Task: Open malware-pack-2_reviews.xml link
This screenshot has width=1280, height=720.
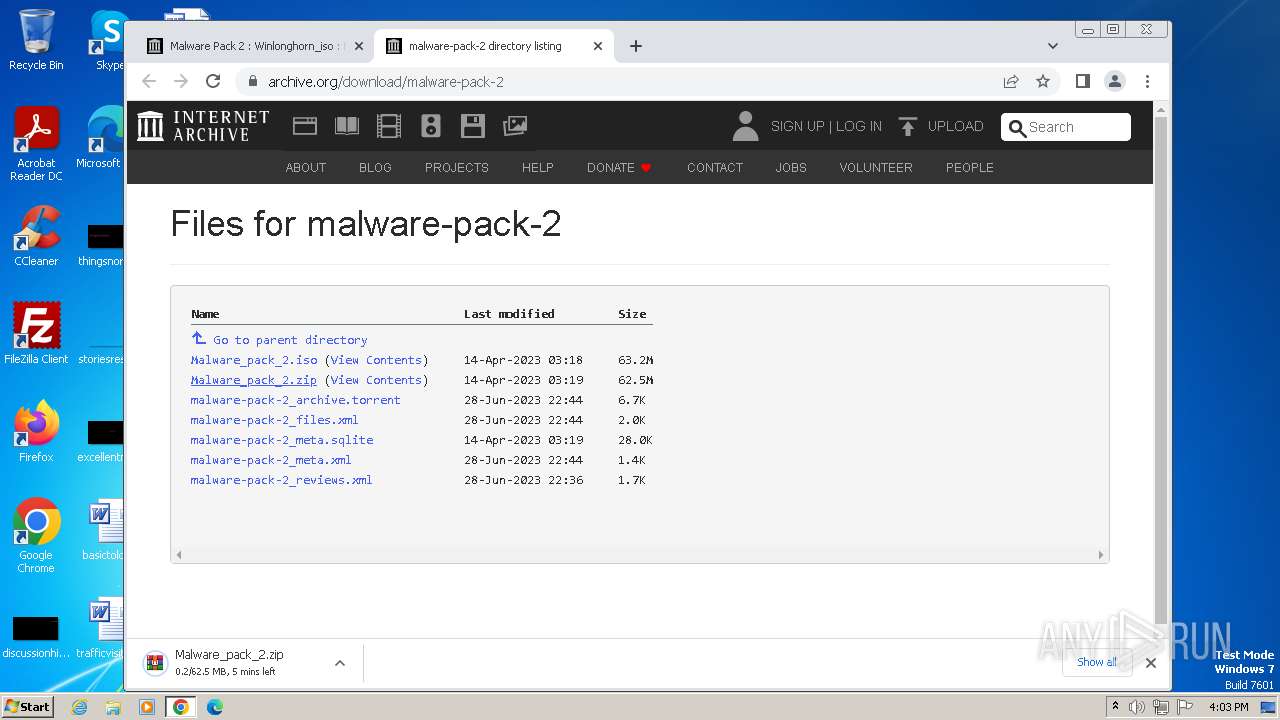Action: (281, 480)
